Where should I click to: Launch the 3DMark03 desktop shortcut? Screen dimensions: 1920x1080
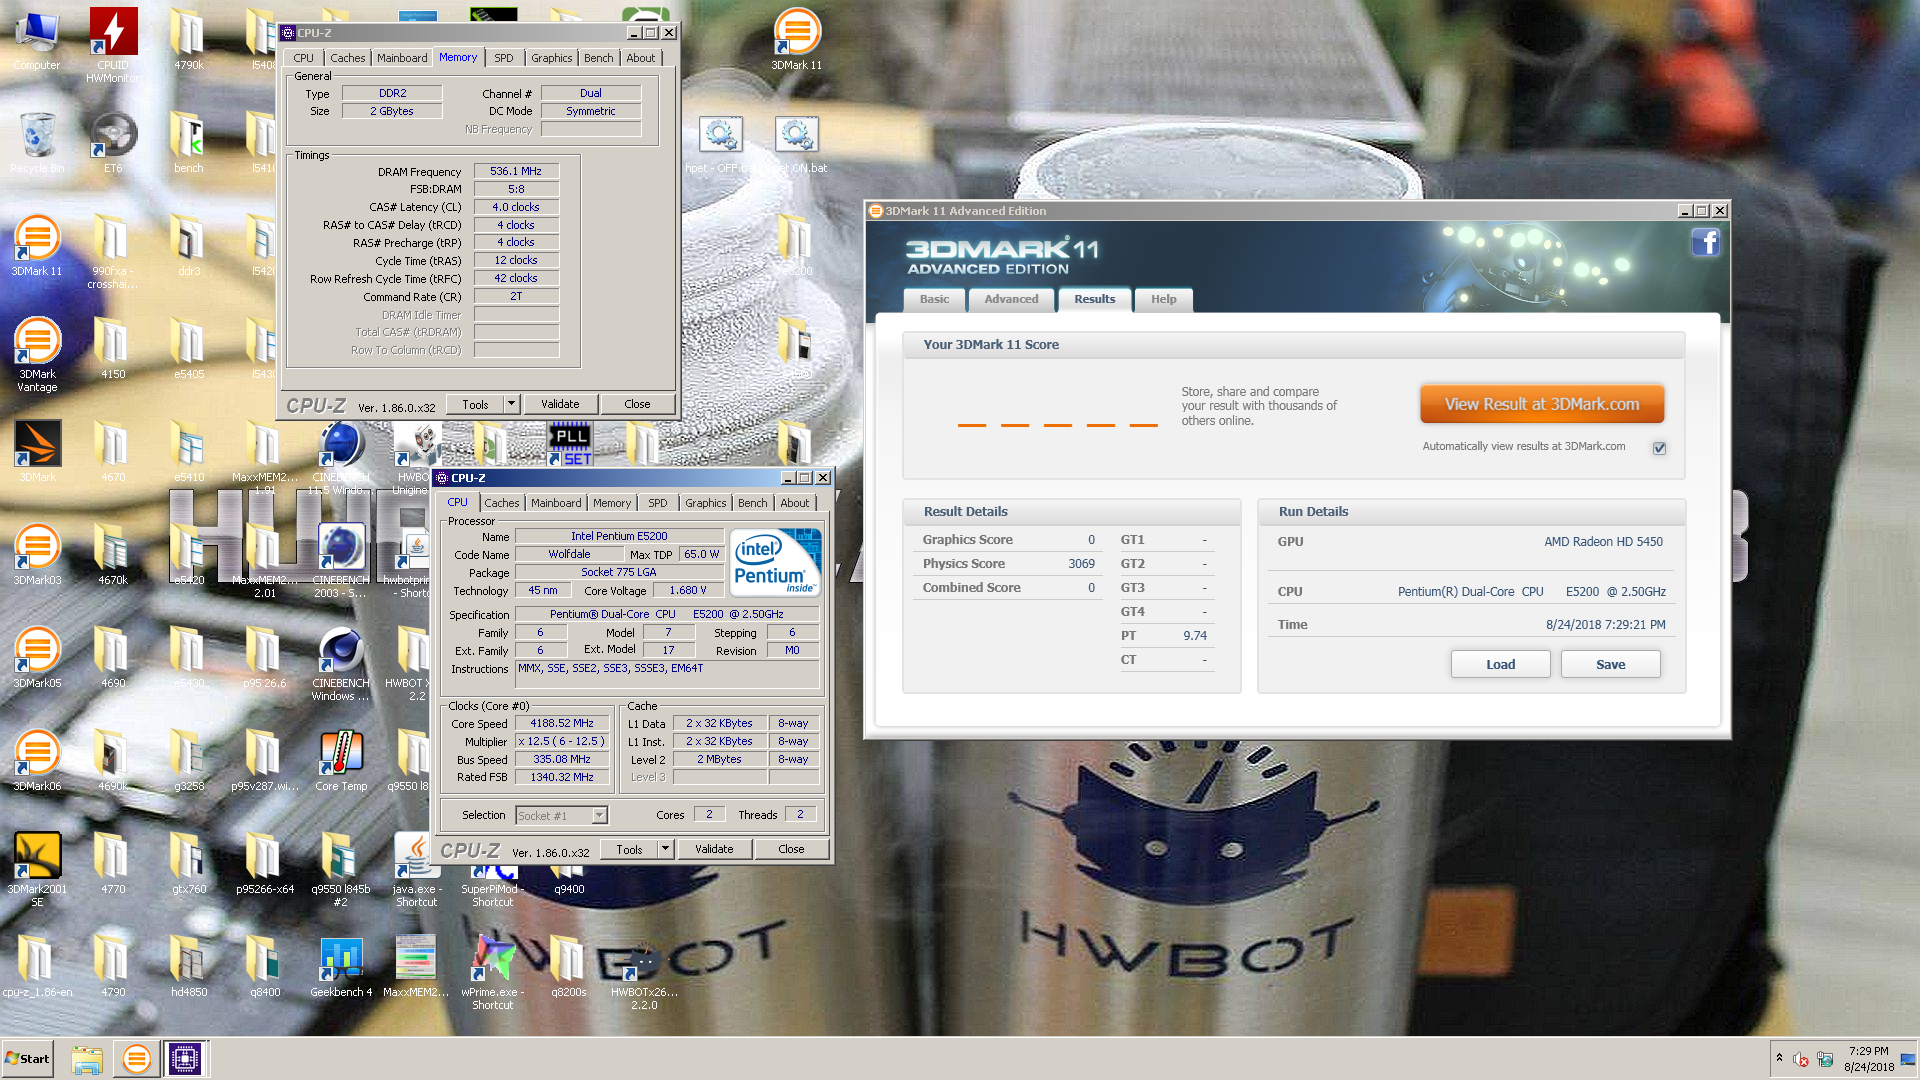pyautogui.click(x=37, y=553)
